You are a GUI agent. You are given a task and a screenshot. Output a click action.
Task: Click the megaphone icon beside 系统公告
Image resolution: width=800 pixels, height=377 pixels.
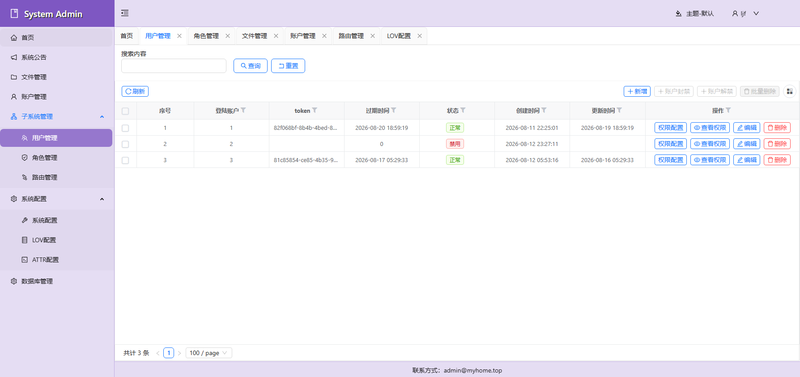[x=14, y=58]
